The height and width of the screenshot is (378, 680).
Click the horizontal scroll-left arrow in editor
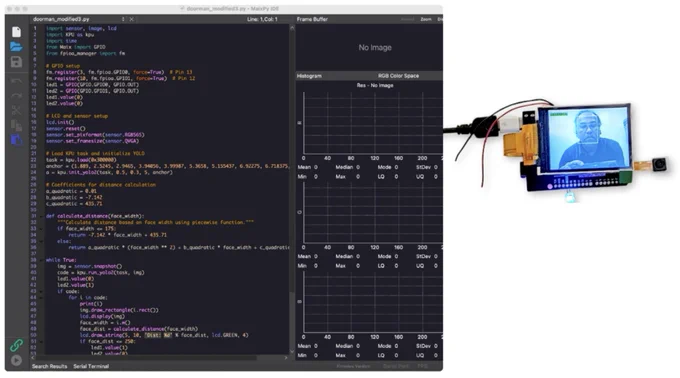[x=33, y=358]
